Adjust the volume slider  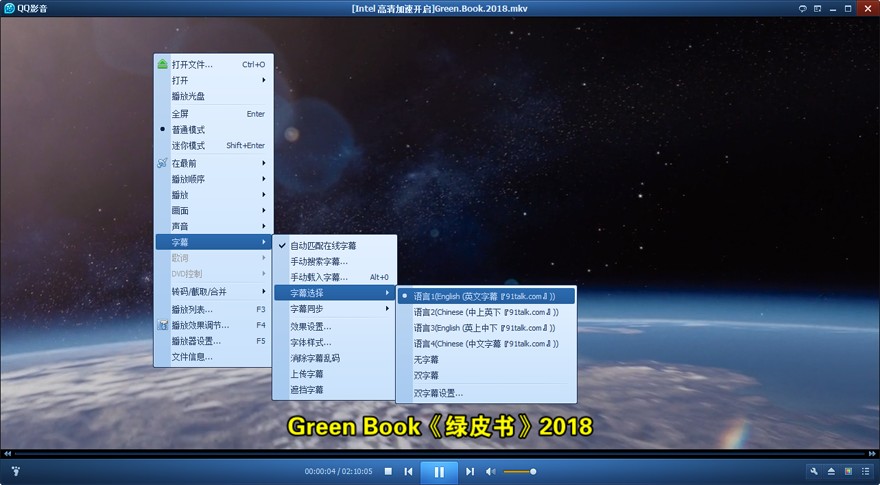(x=519, y=472)
